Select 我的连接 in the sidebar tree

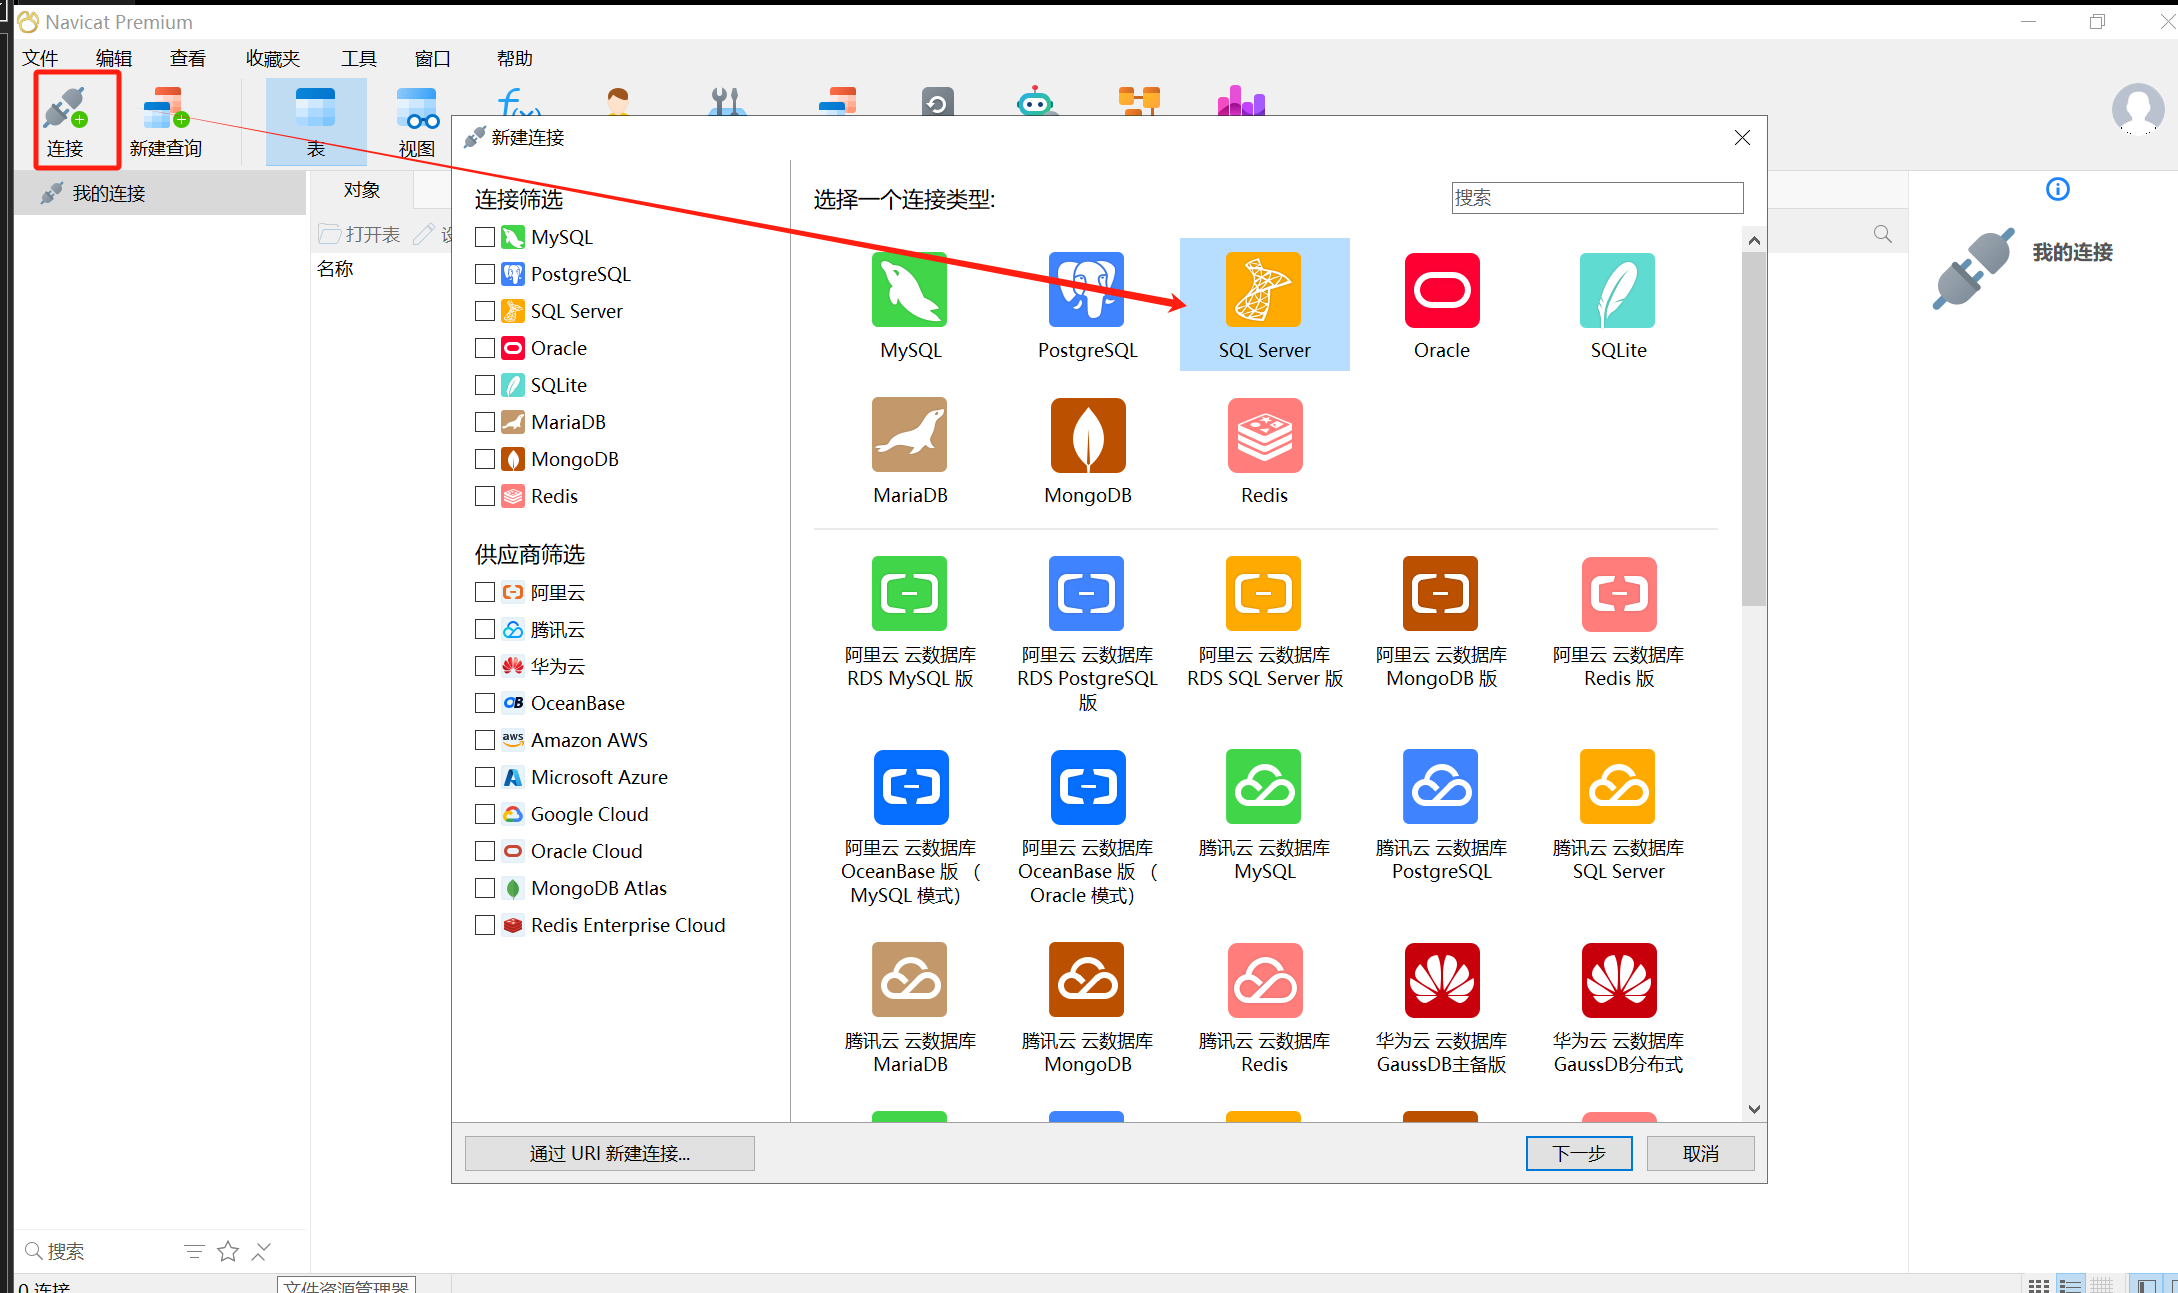tap(109, 193)
